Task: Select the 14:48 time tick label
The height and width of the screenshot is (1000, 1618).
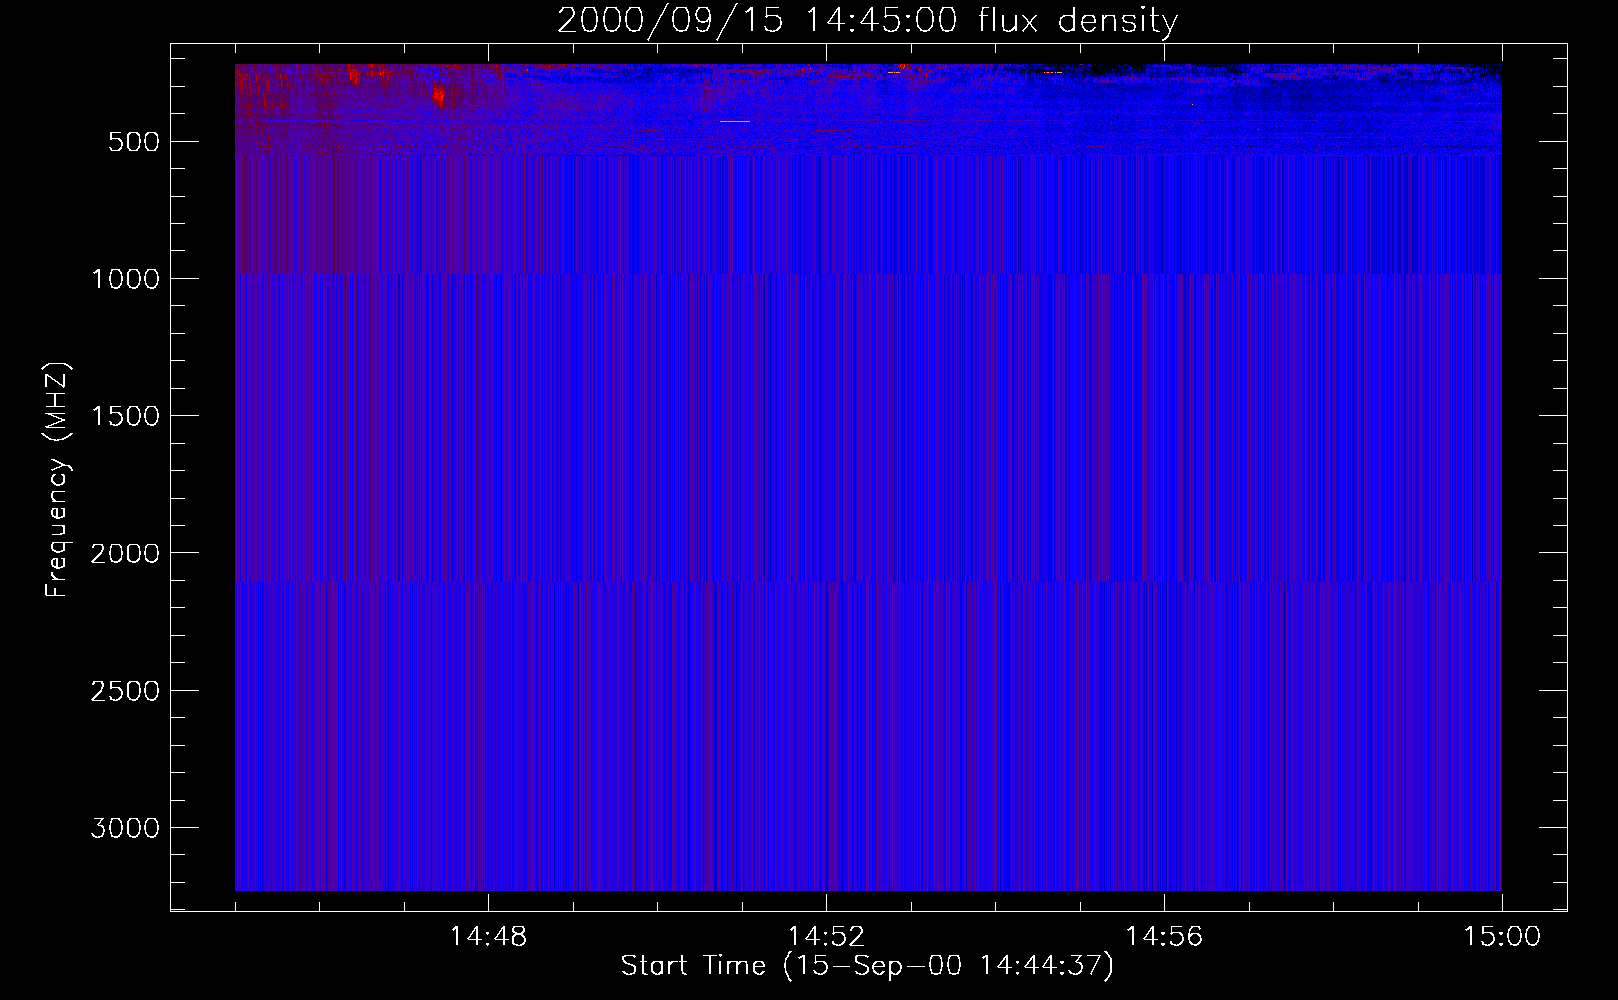Action: 488,937
